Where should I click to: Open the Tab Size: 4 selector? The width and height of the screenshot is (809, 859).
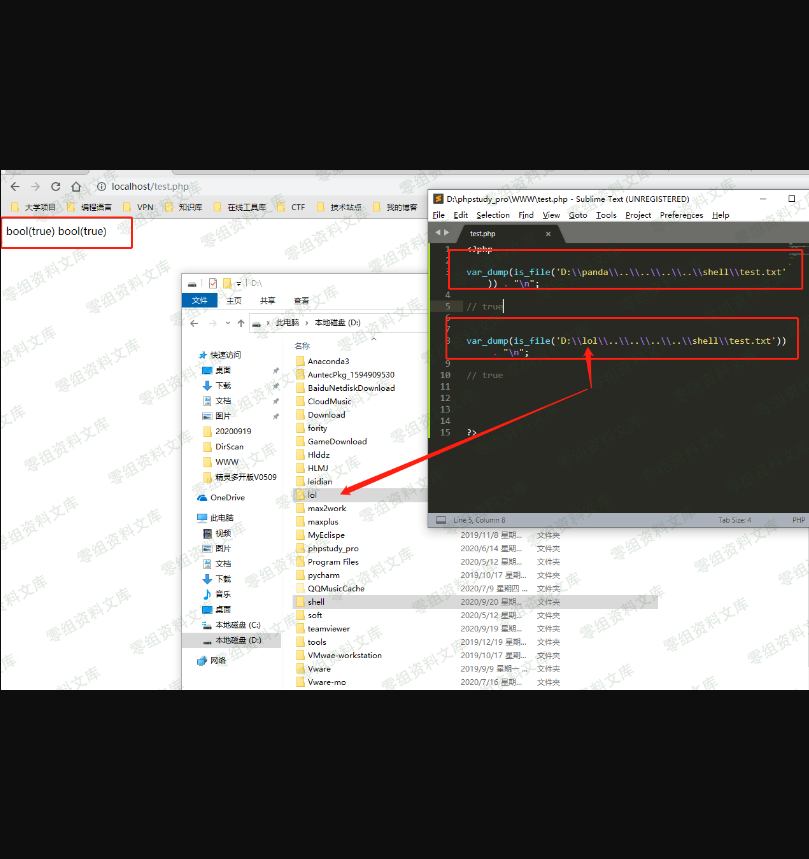tap(734, 520)
